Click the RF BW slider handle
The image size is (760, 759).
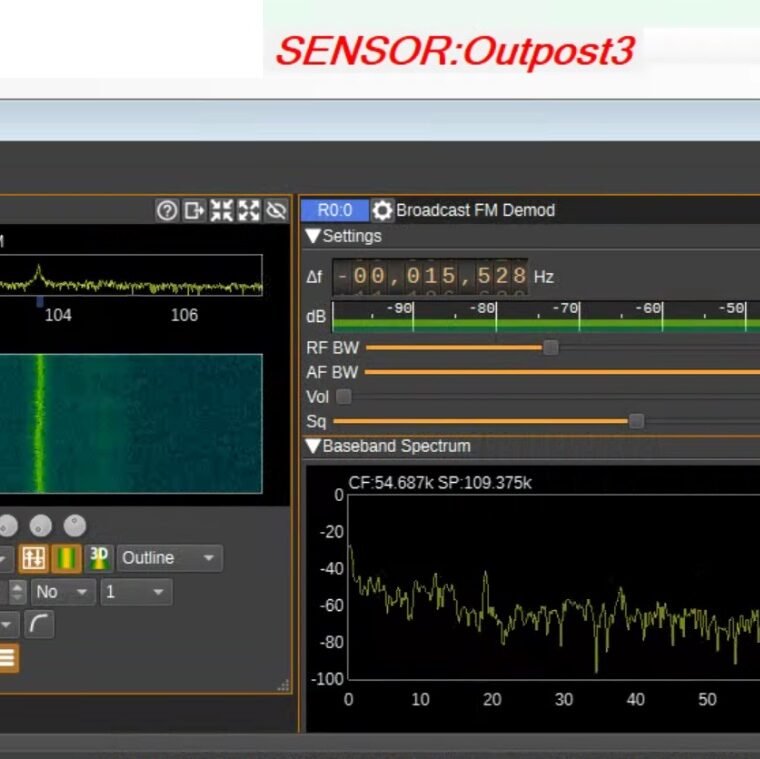[x=550, y=347]
